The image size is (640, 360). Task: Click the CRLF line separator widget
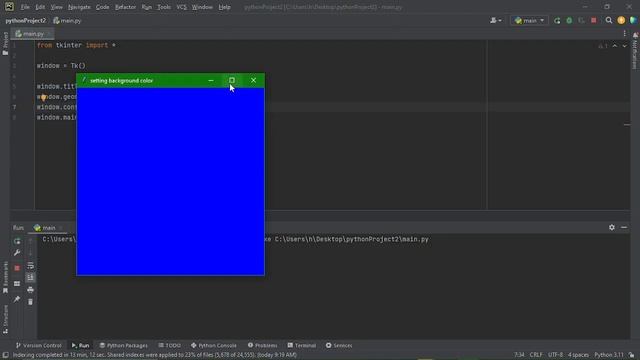536,355
